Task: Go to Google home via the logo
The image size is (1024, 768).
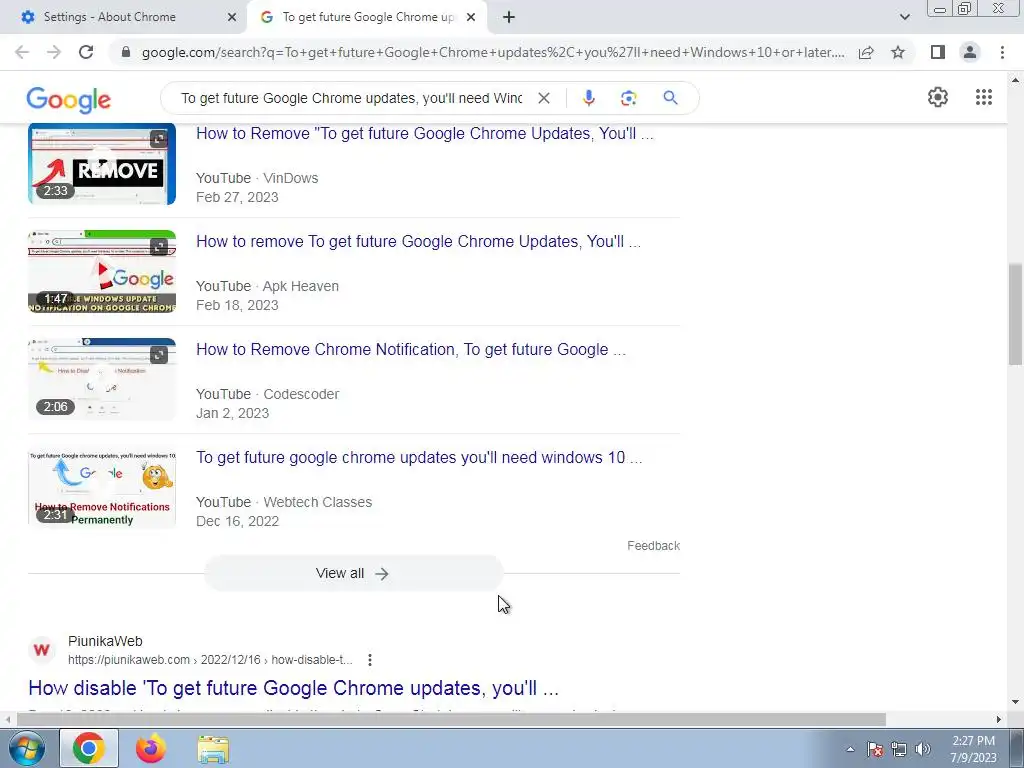Action: pyautogui.click(x=69, y=99)
